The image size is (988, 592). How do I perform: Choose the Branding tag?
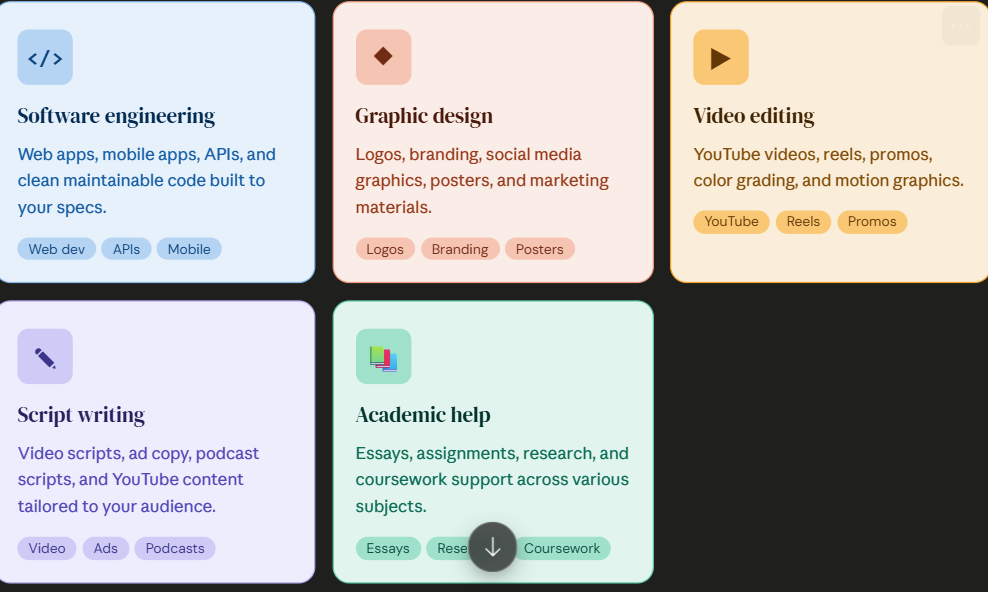point(460,249)
